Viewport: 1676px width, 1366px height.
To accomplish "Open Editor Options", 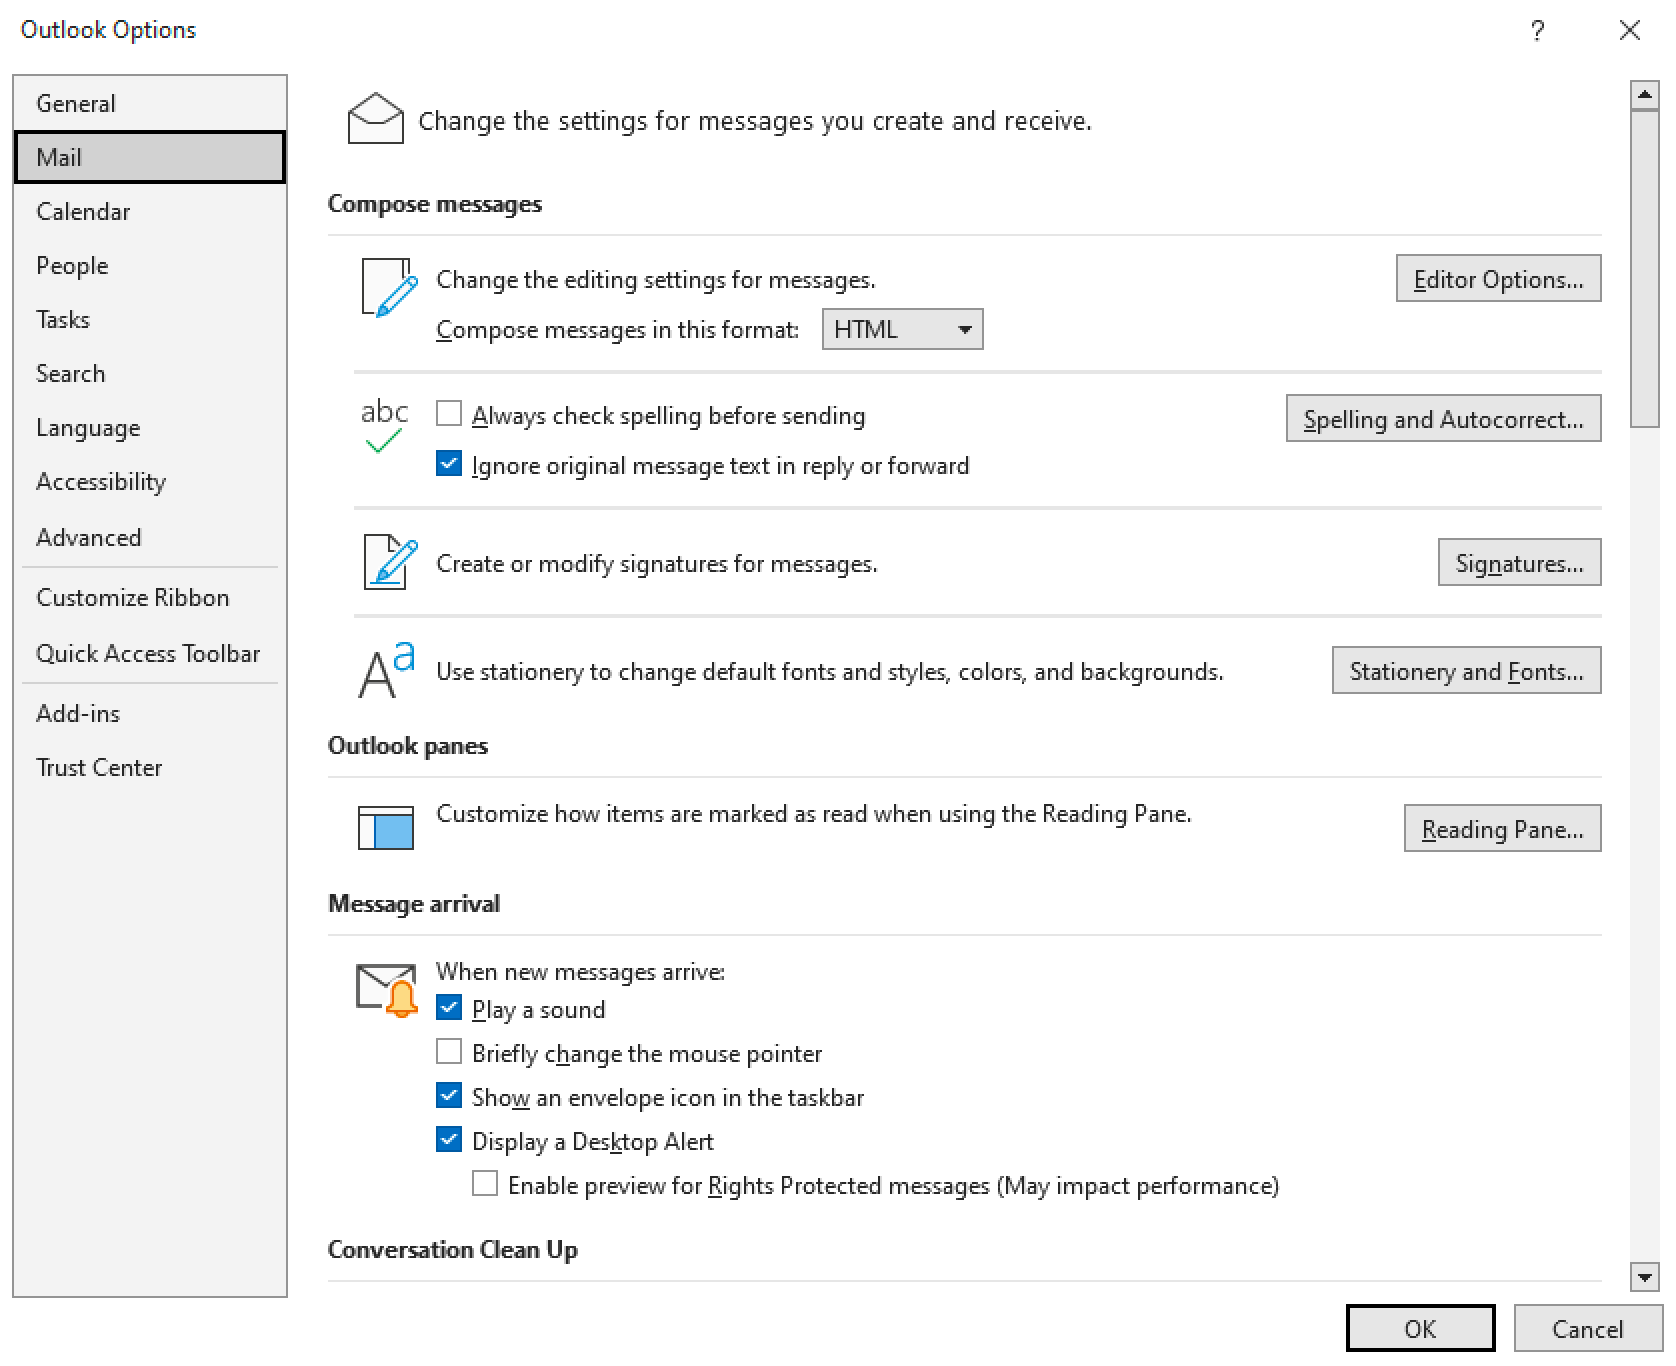I will (x=1497, y=279).
